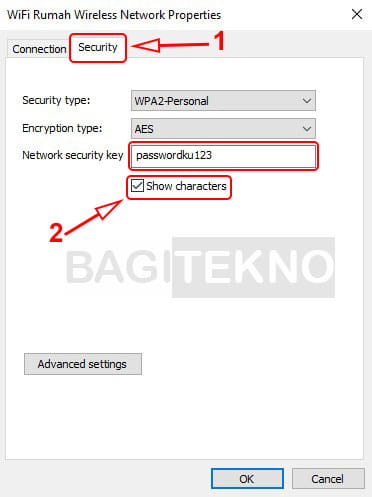Click into the Network security key field
This screenshot has width=372, height=497.
223,156
